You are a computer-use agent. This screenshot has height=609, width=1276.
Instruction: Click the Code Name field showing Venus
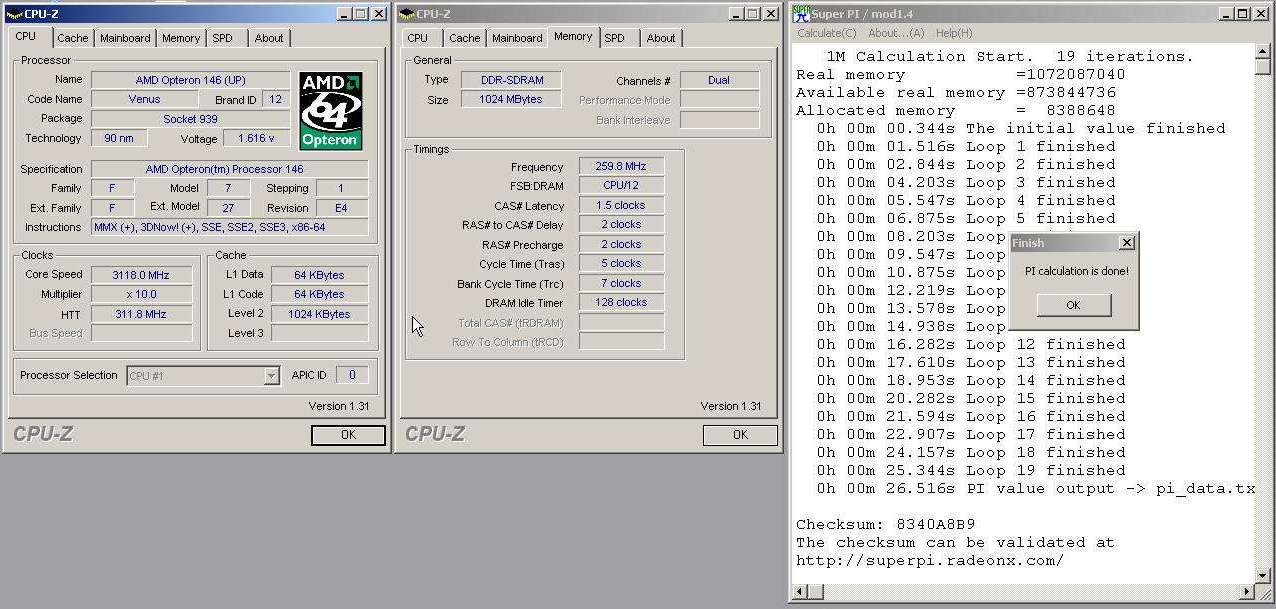click(144, 99)
